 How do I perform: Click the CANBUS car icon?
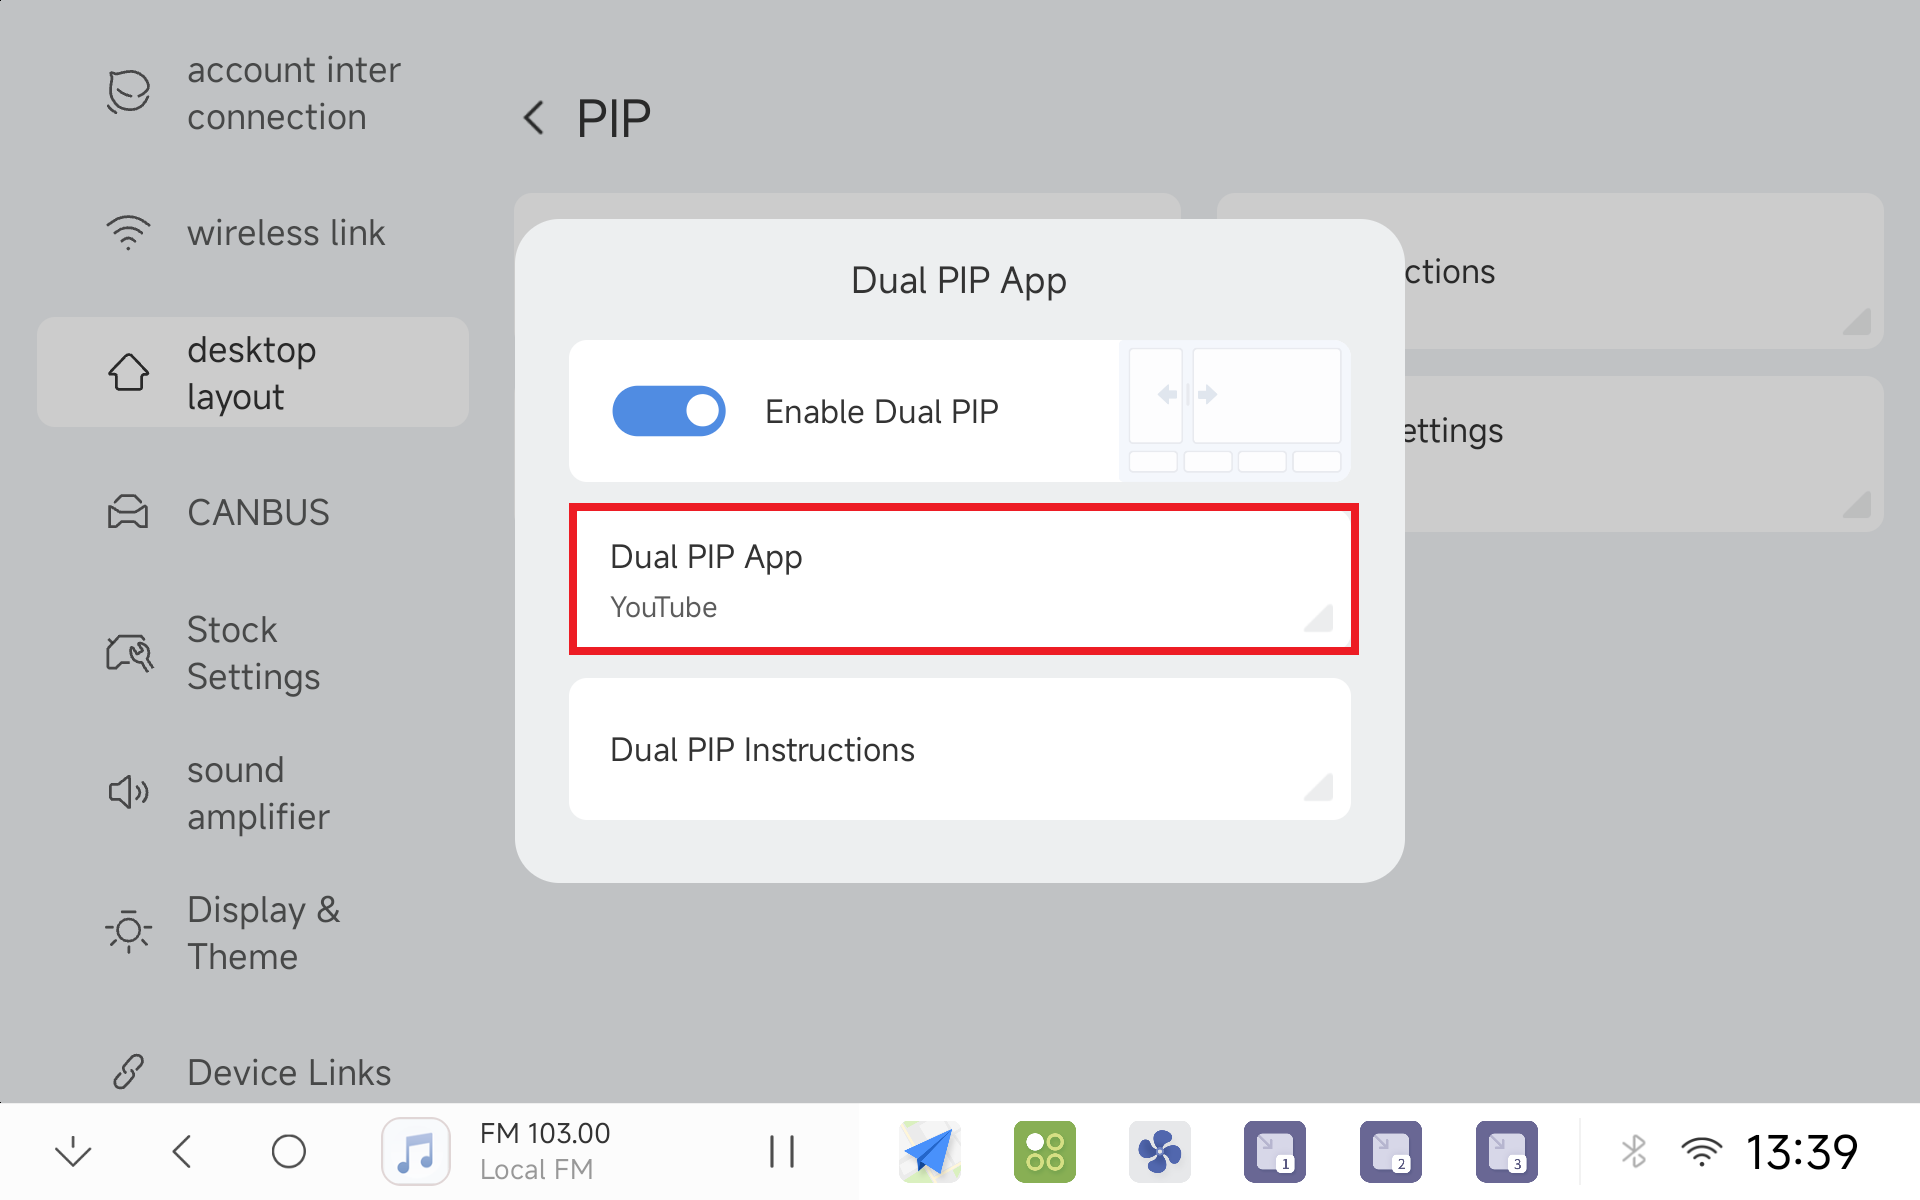click(129, 512)
